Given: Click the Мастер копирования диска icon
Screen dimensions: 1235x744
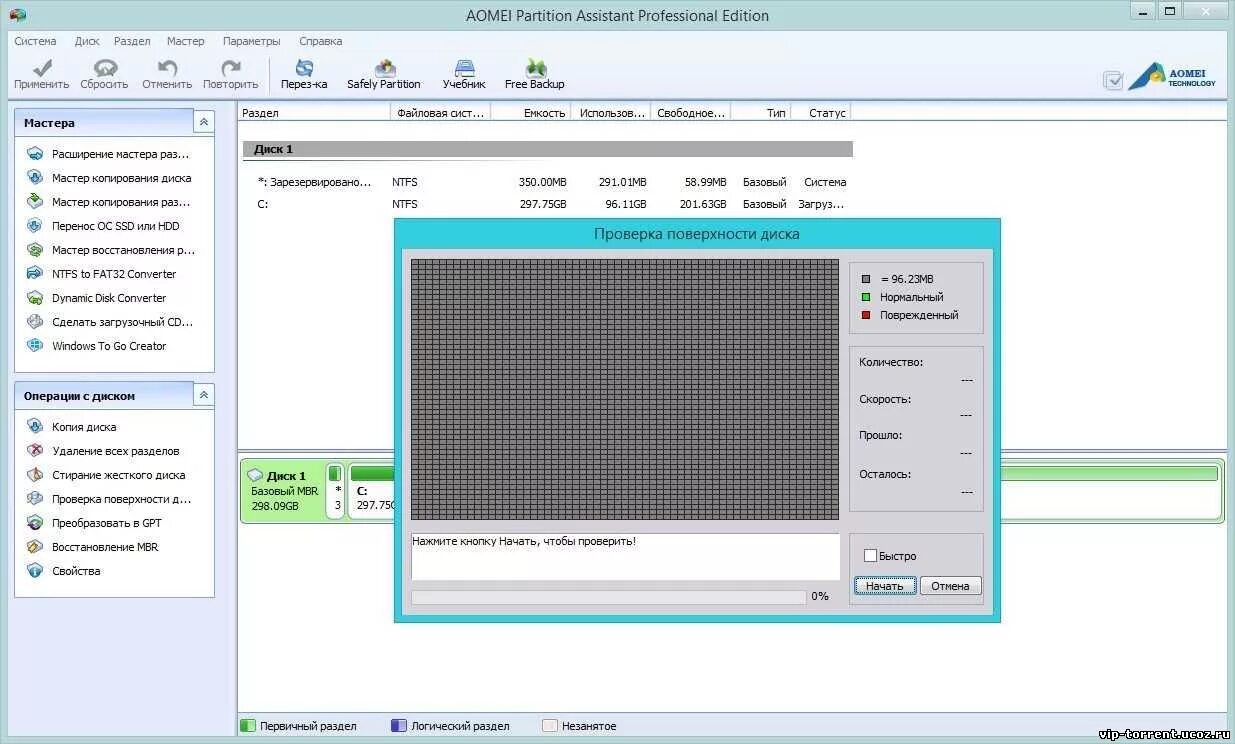Looking at the screenshot, I should 35,178.
